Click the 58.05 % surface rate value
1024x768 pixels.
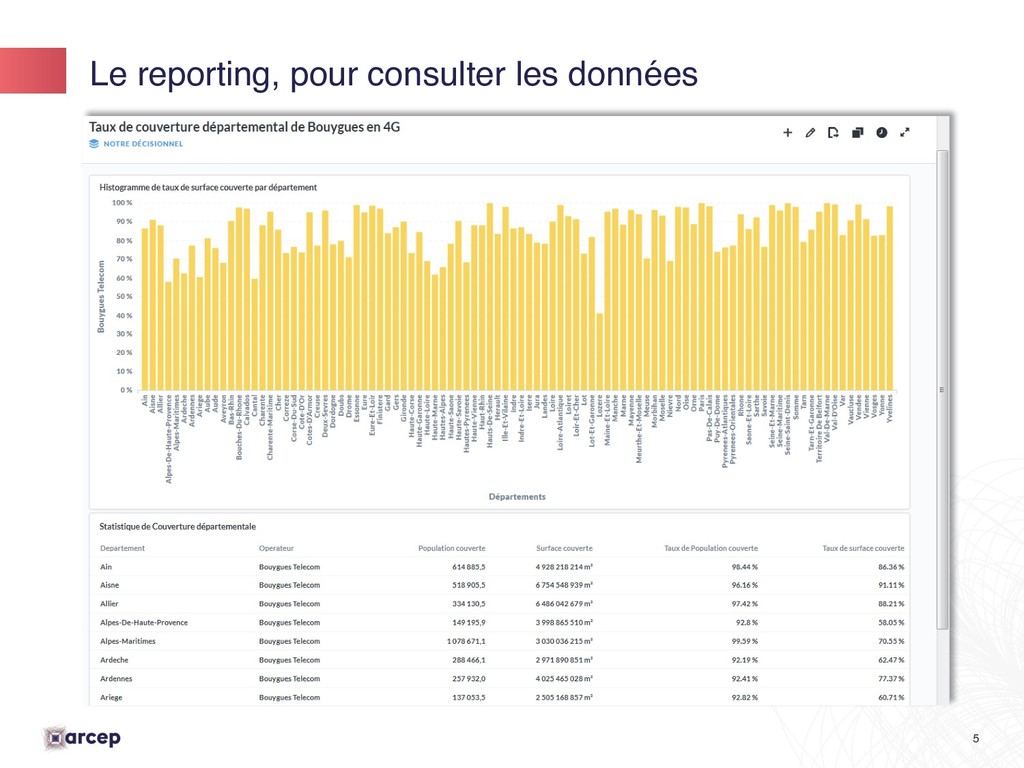[891, 622]
